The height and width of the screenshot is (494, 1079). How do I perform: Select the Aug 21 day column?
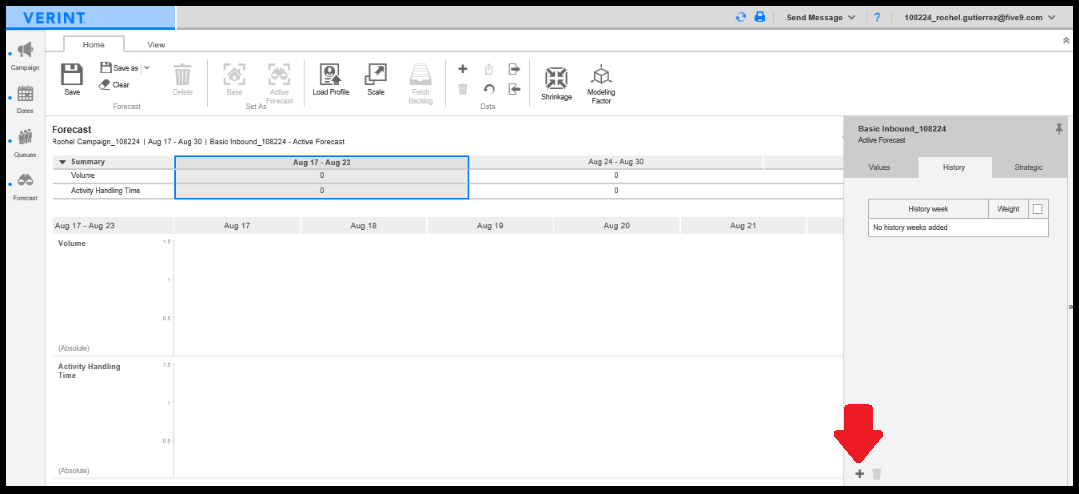[743, 226]
